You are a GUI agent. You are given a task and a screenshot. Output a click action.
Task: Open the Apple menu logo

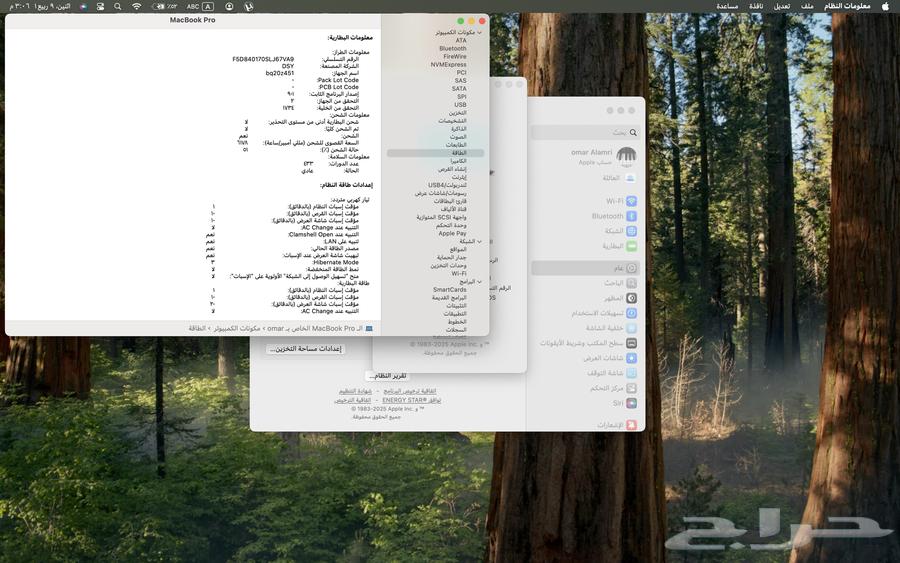[885, 6]
